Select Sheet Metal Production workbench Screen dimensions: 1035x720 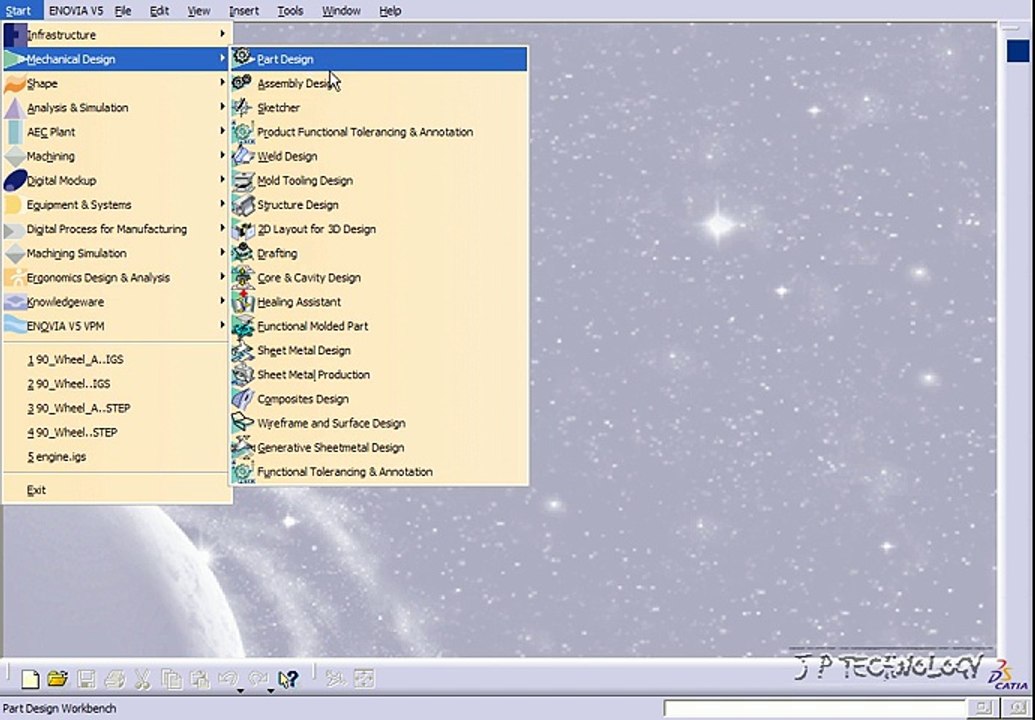pos(379,375)
